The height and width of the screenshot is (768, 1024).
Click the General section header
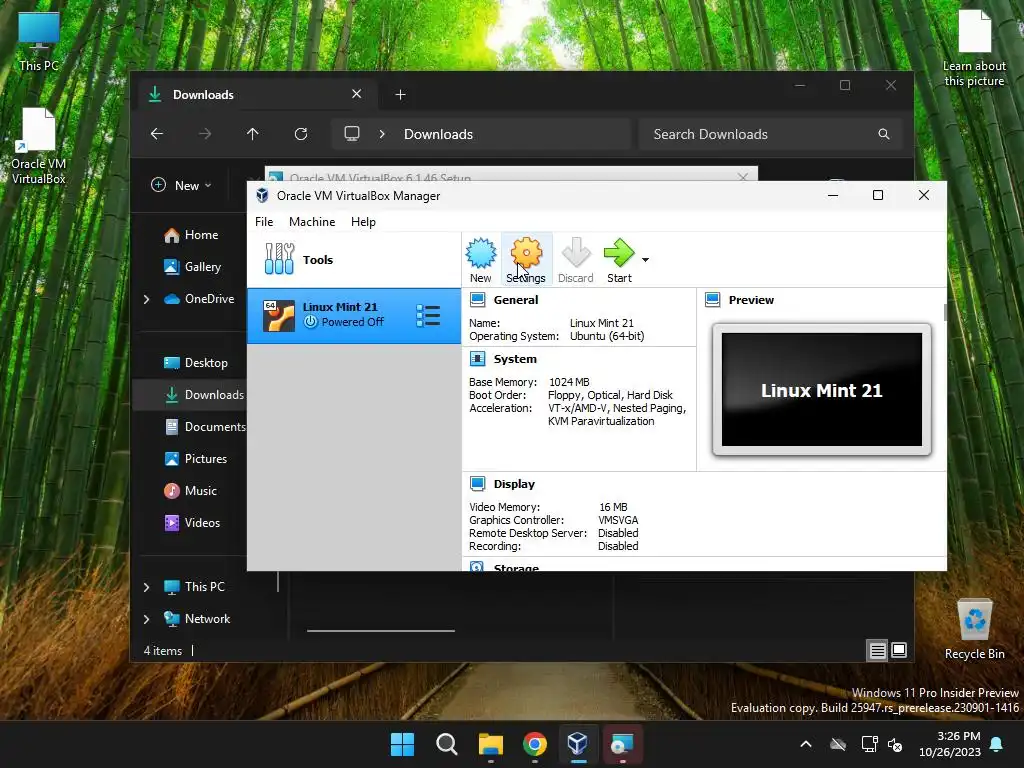tap(516, 300)
